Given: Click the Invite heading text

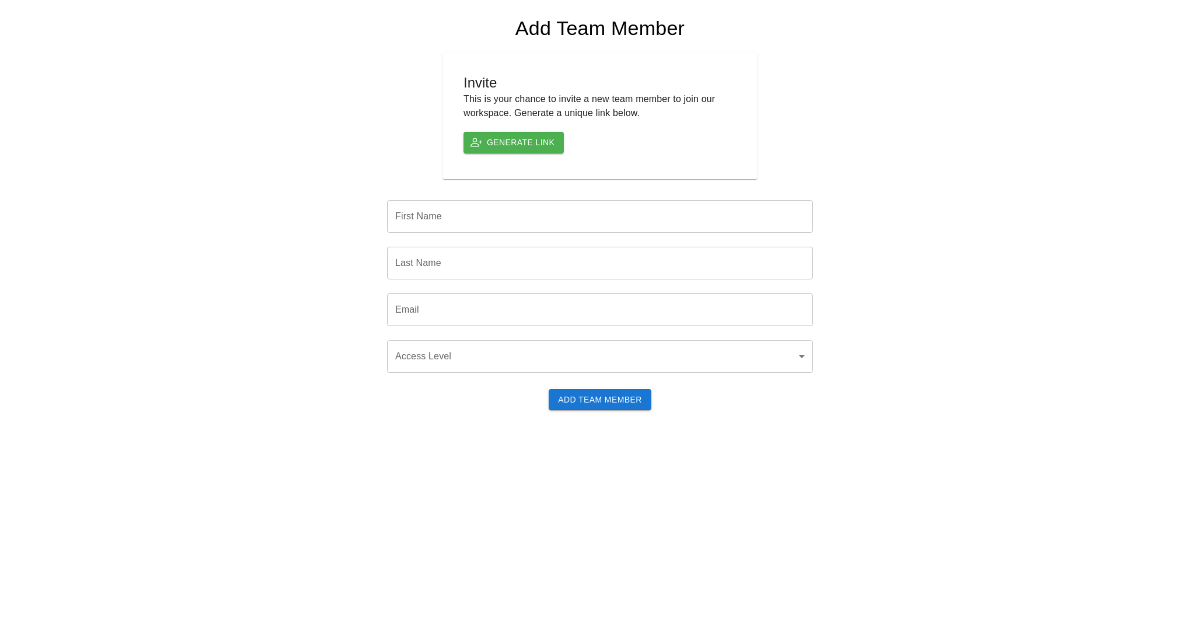Looking at the screenshot, I should pos(480,83).
